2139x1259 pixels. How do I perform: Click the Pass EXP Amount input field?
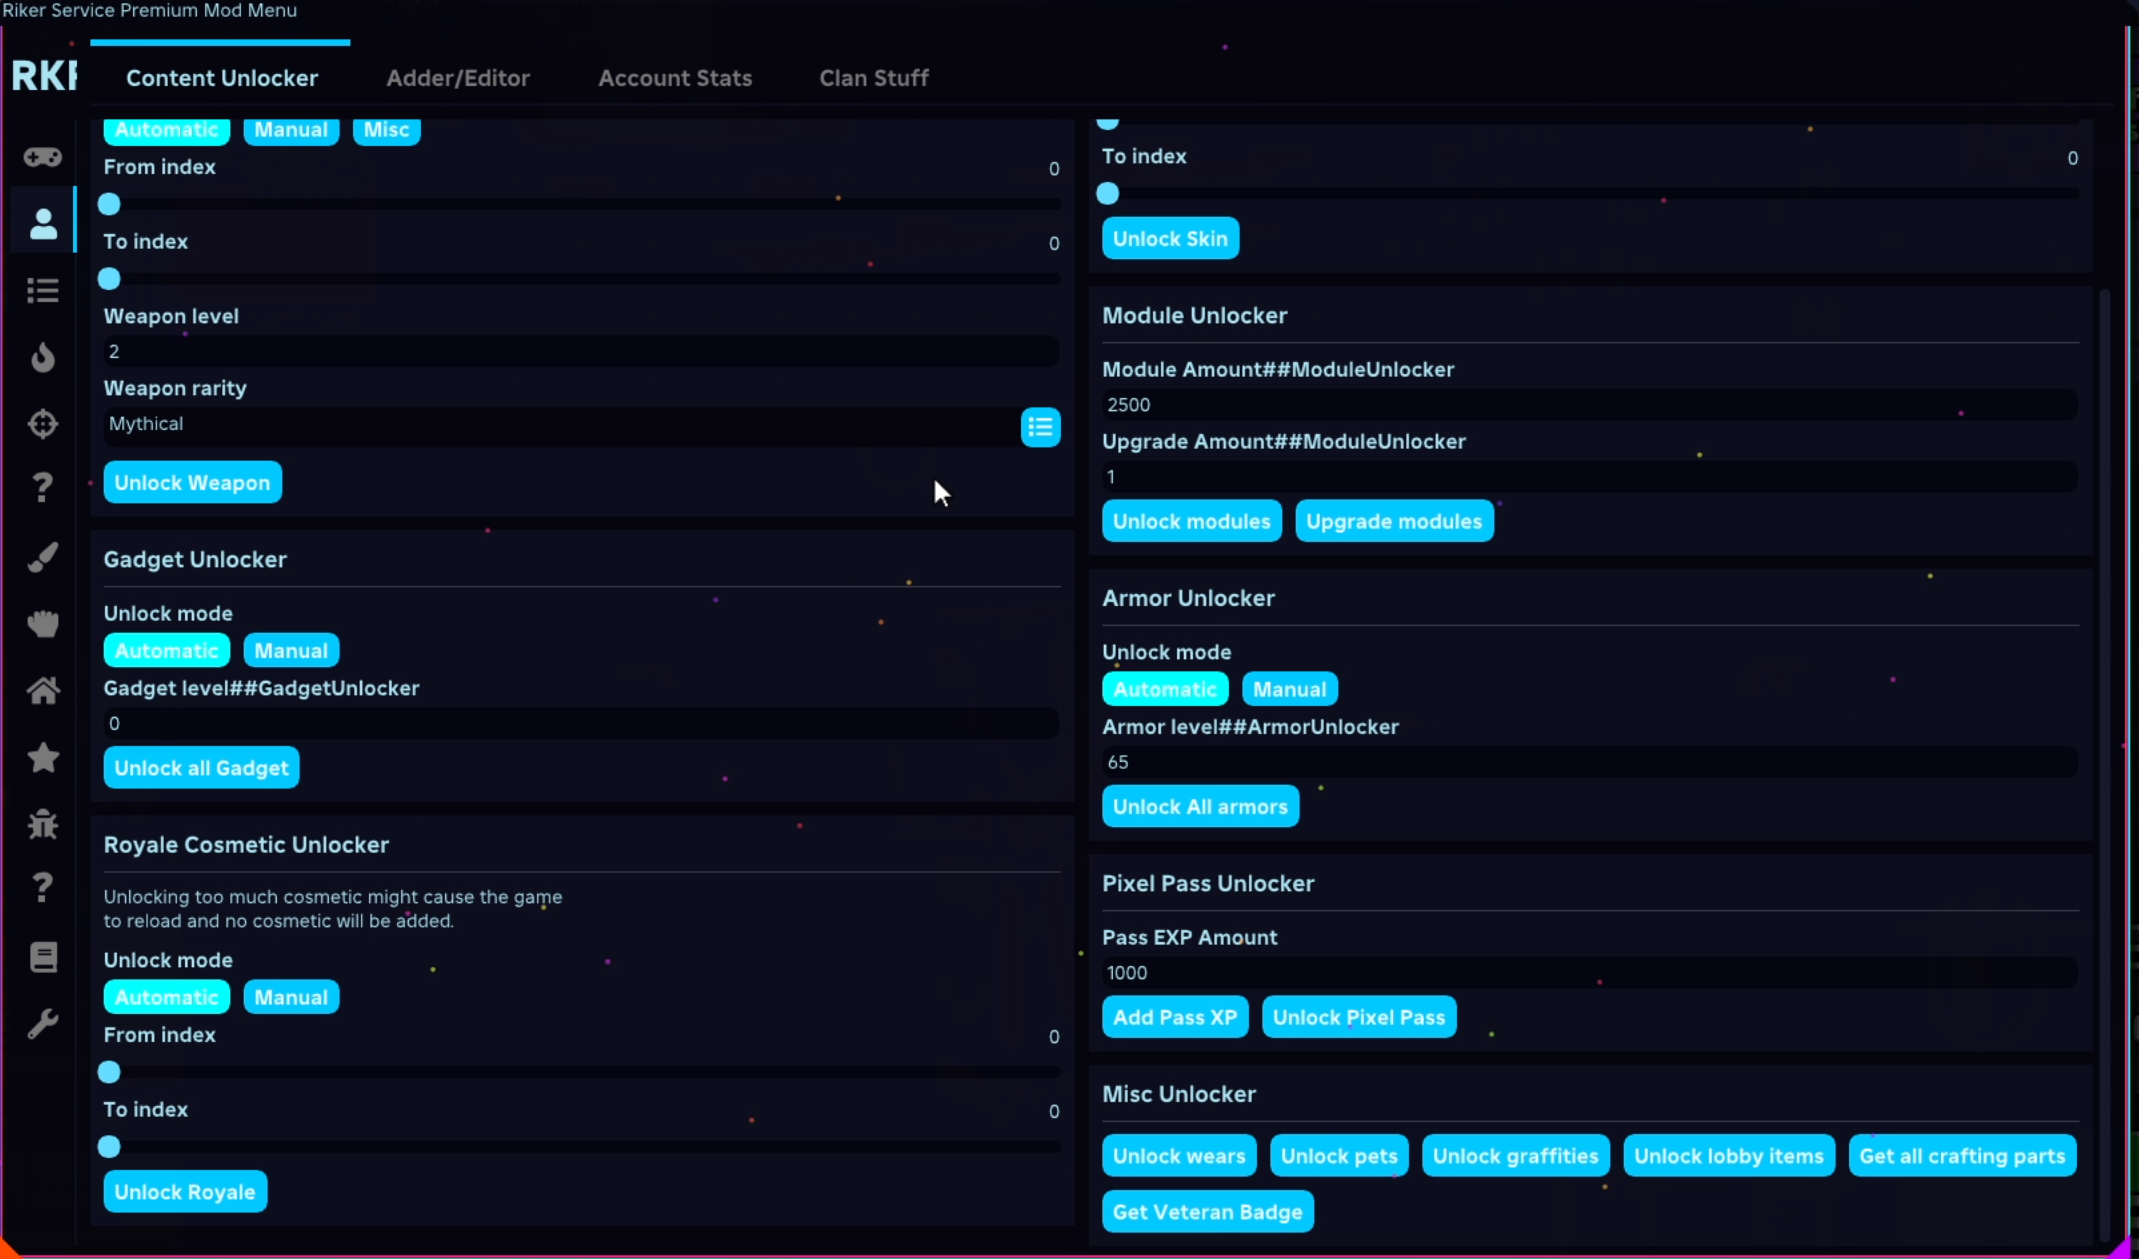pyautogui.click(x=1588, y=973)
